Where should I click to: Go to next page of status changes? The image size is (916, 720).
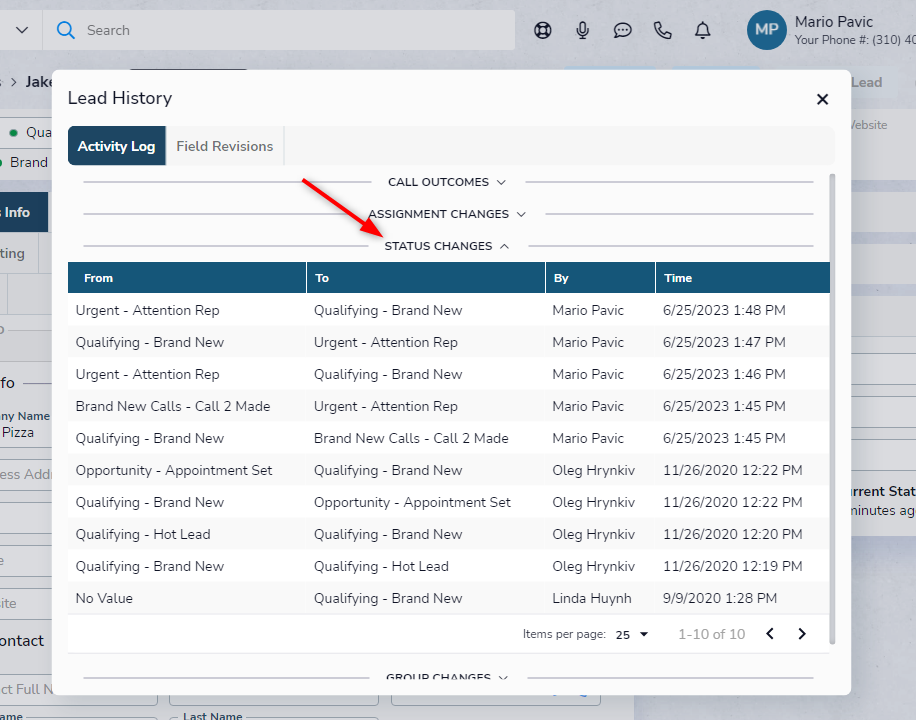(802, 634)
